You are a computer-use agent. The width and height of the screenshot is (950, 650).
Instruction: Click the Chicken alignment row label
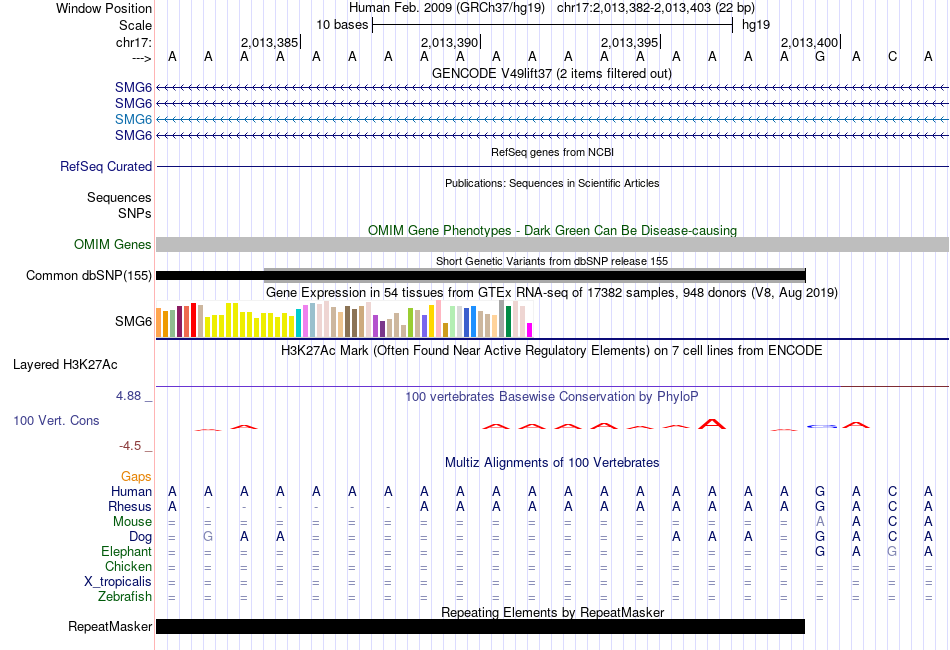tap(128, 566)
